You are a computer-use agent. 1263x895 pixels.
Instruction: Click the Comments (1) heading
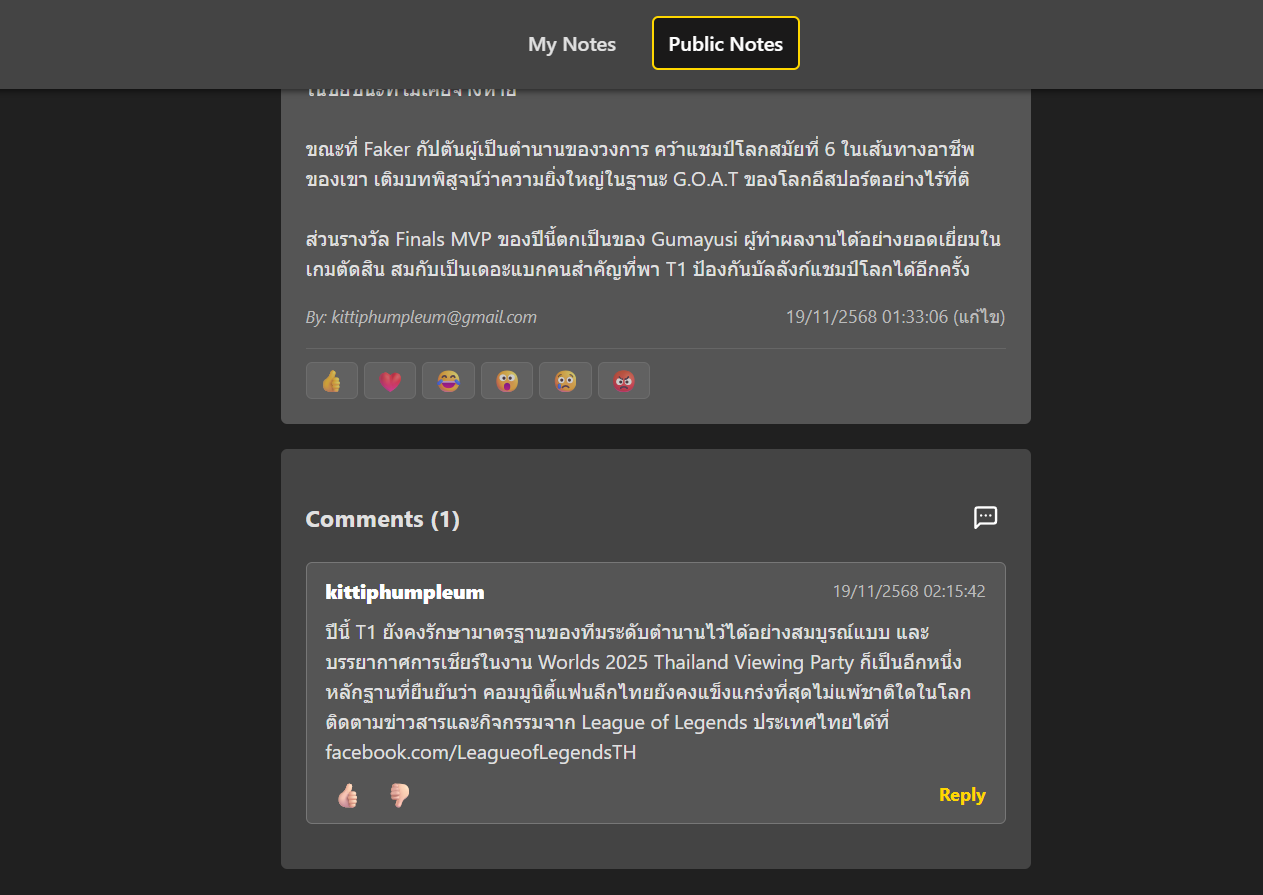click(383, 519)
